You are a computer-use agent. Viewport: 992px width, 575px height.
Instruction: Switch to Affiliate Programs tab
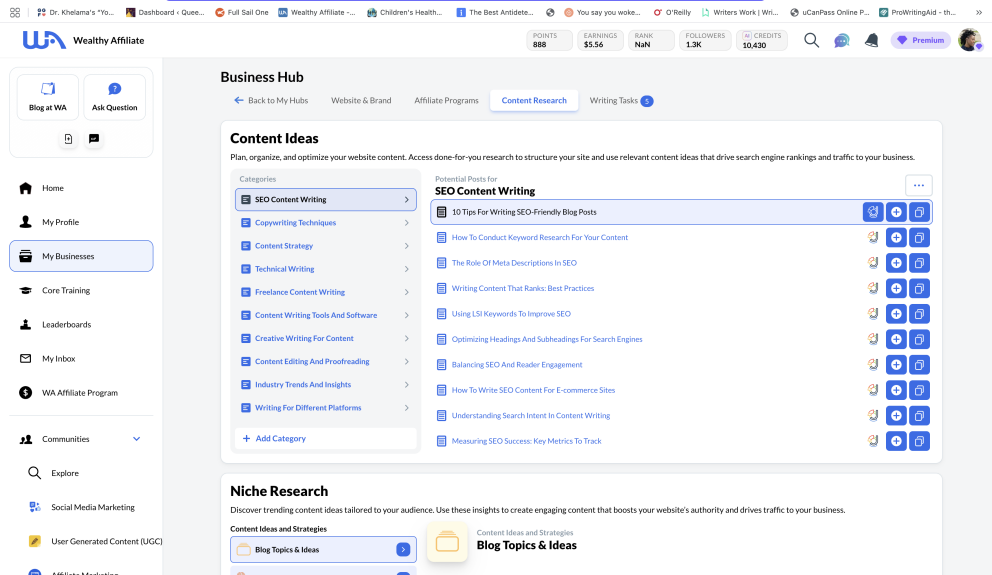pyautogui.click(x=446, y=100)
